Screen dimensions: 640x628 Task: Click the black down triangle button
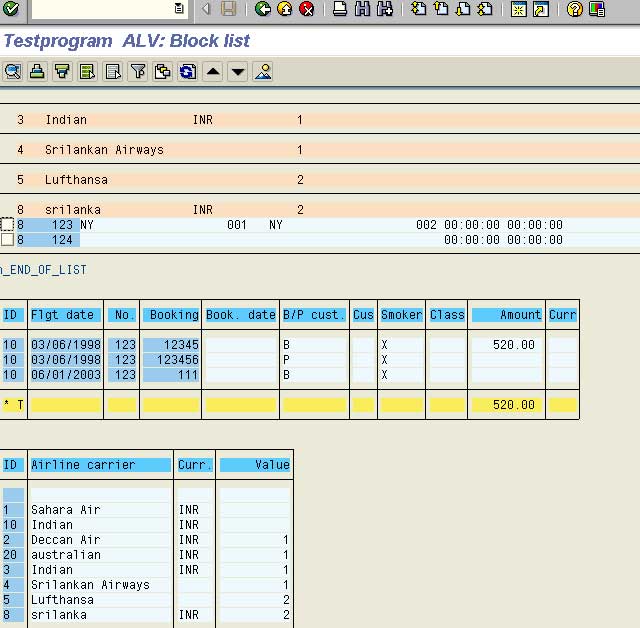tap(238, 72)
